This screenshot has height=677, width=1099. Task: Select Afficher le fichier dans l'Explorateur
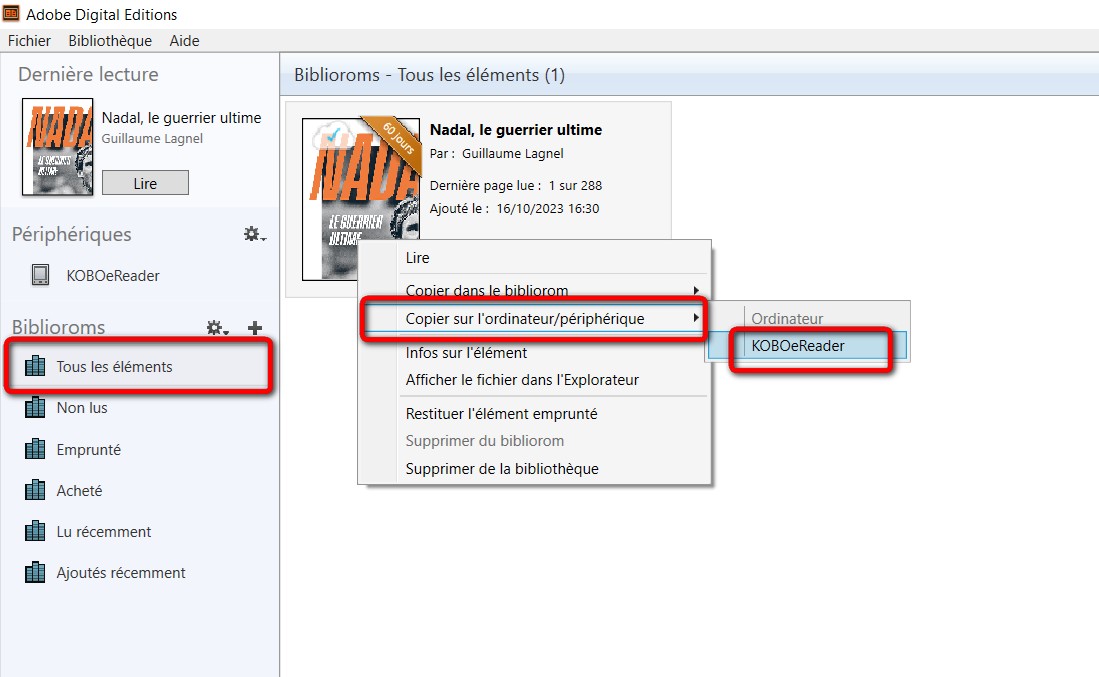[521, 380]
